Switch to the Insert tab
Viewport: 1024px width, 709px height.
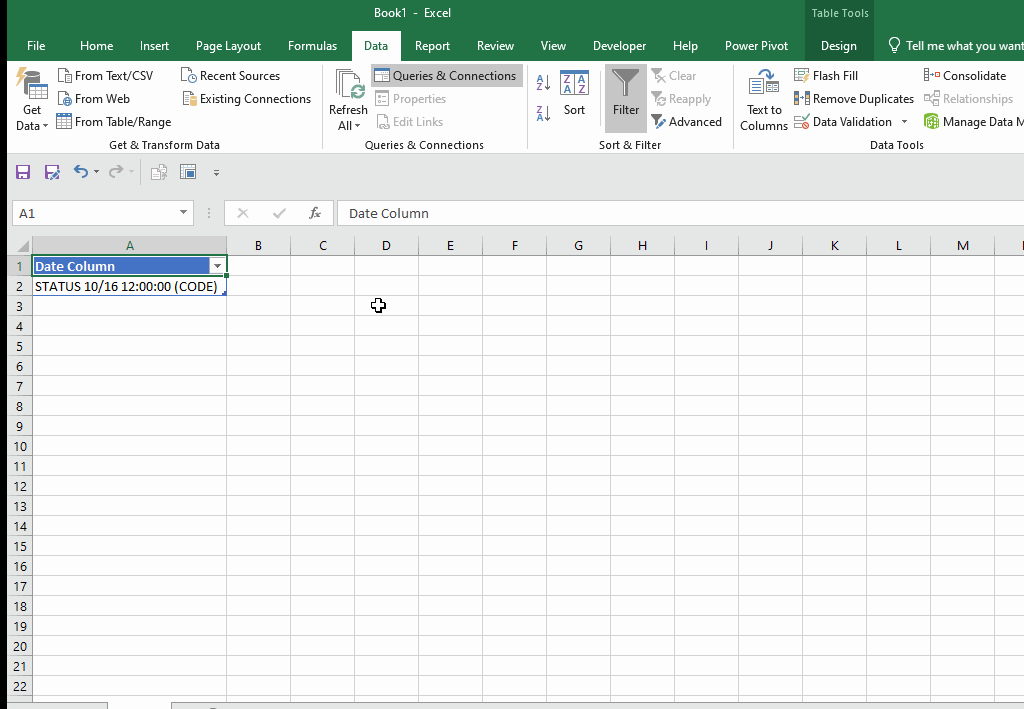click(x=154, y=46)
